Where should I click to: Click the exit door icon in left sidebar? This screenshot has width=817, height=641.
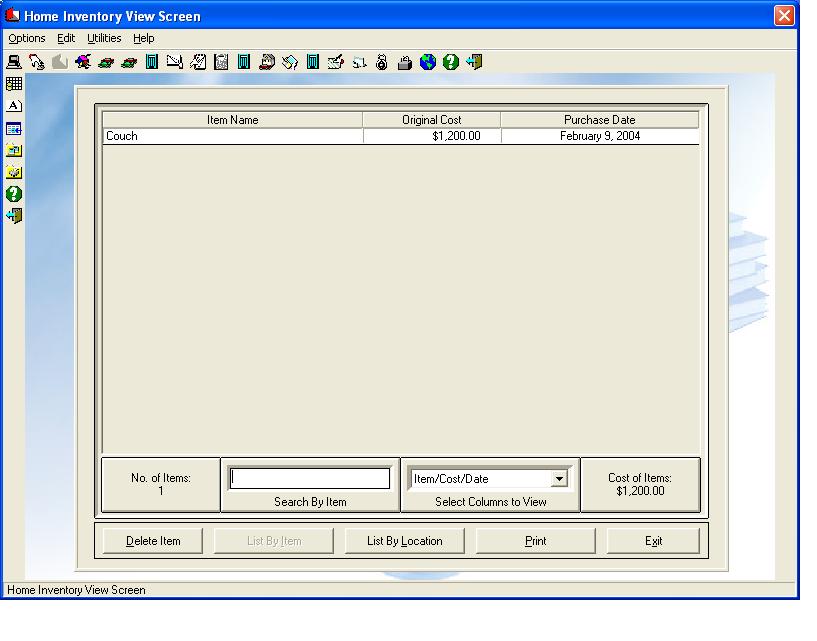pyautogui.click(x=14, y=216)
